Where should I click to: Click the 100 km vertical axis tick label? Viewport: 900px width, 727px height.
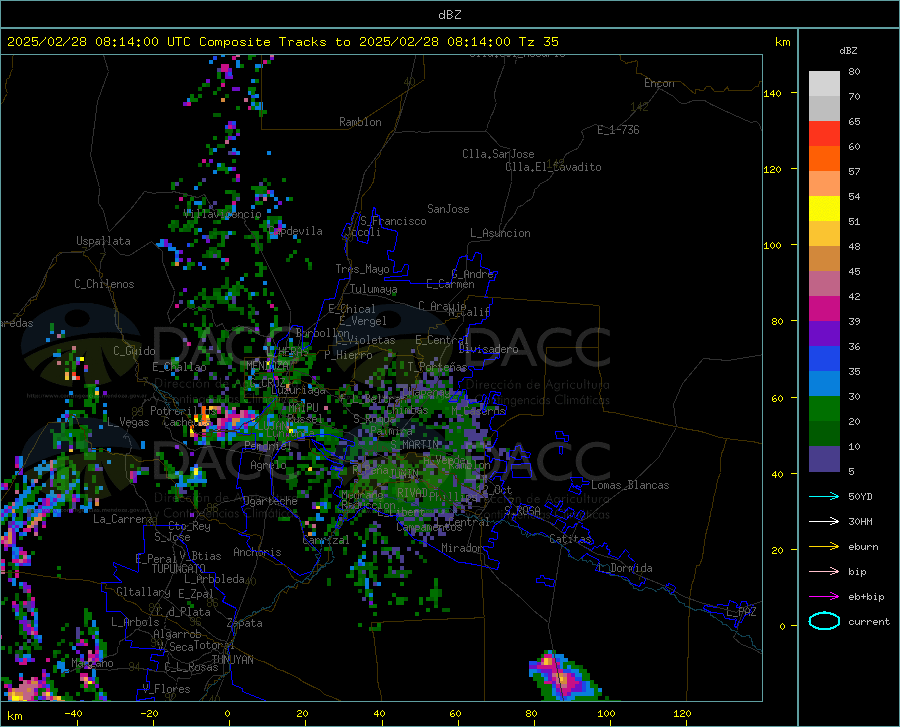pos(772,245)
